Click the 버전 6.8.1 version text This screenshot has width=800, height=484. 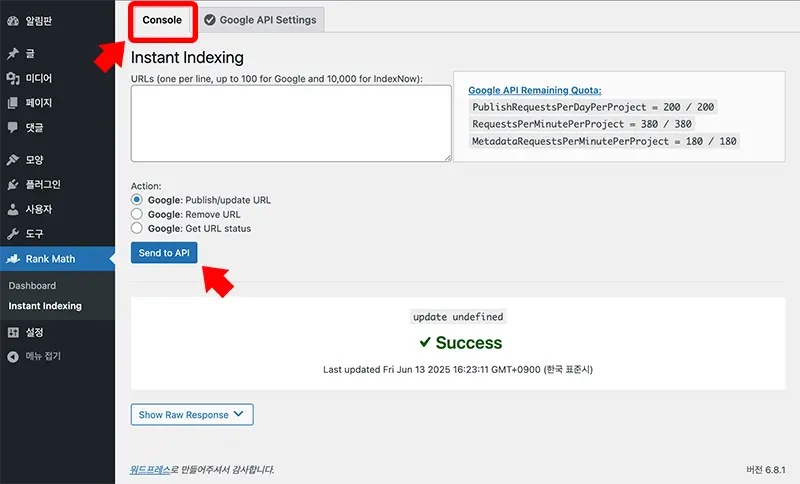765,470
